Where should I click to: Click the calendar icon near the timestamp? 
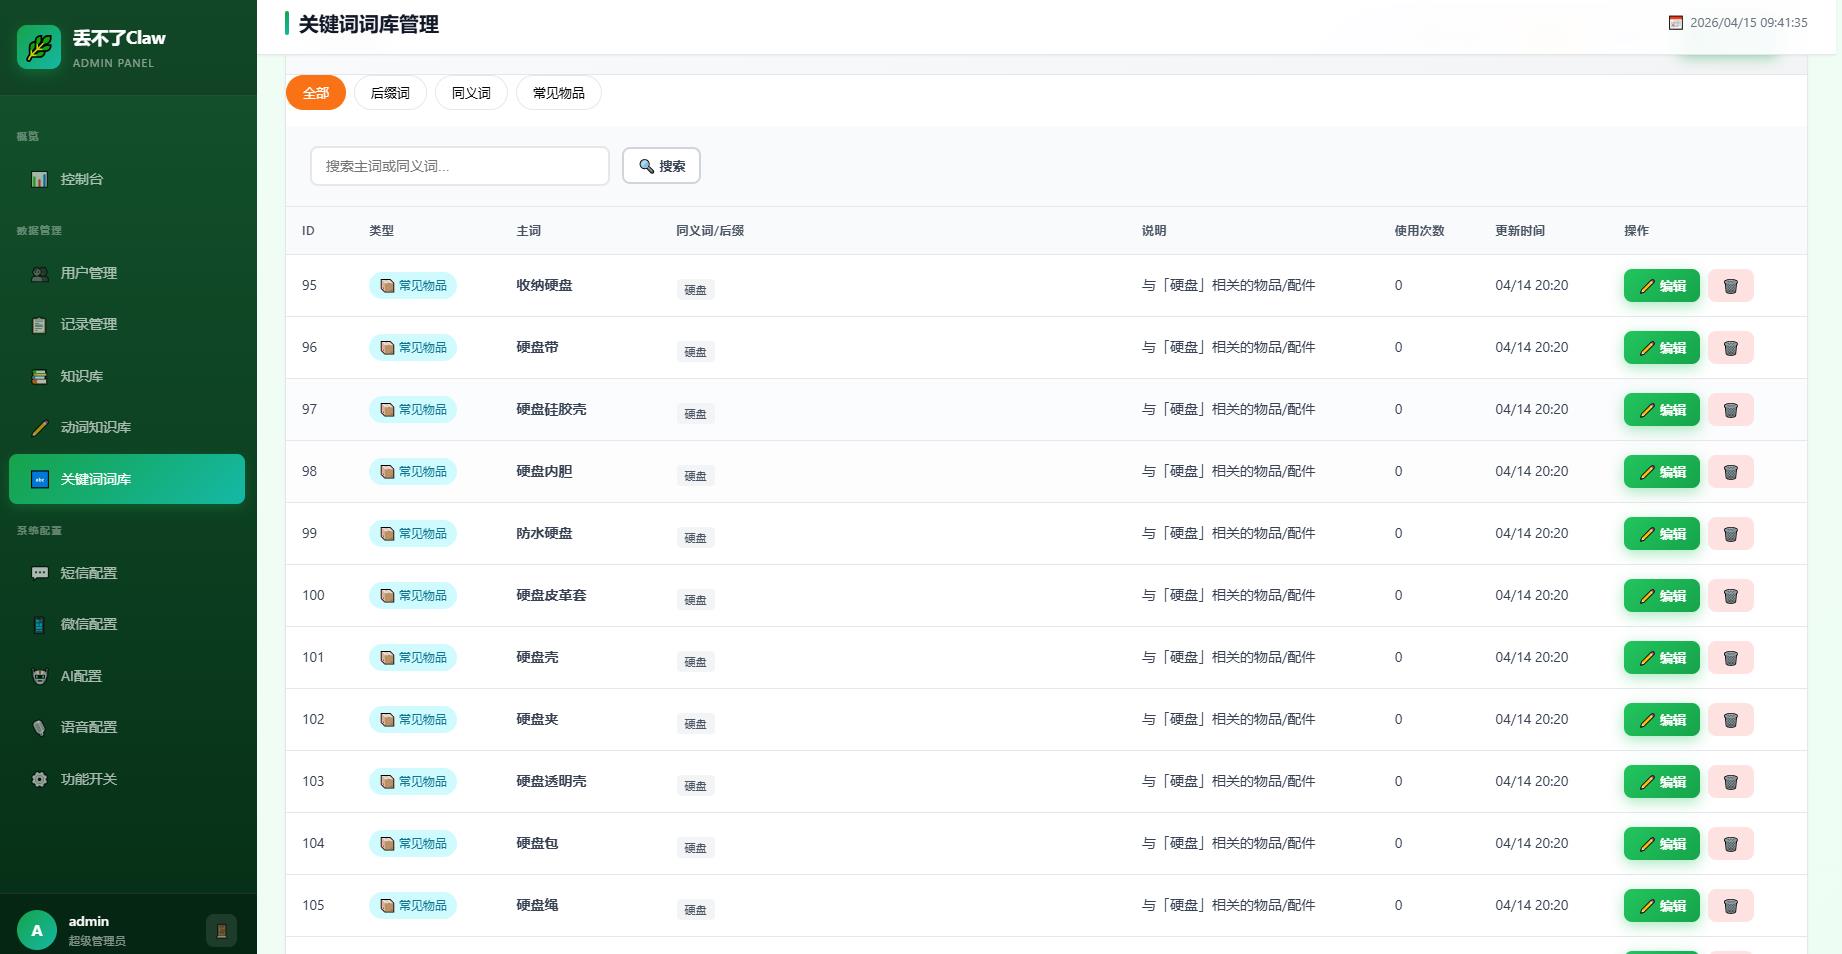[x=1675, y=23]
